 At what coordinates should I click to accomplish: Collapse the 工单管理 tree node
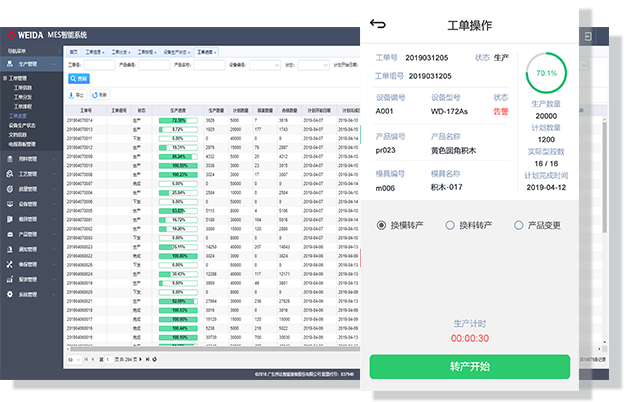coord(5,78)
